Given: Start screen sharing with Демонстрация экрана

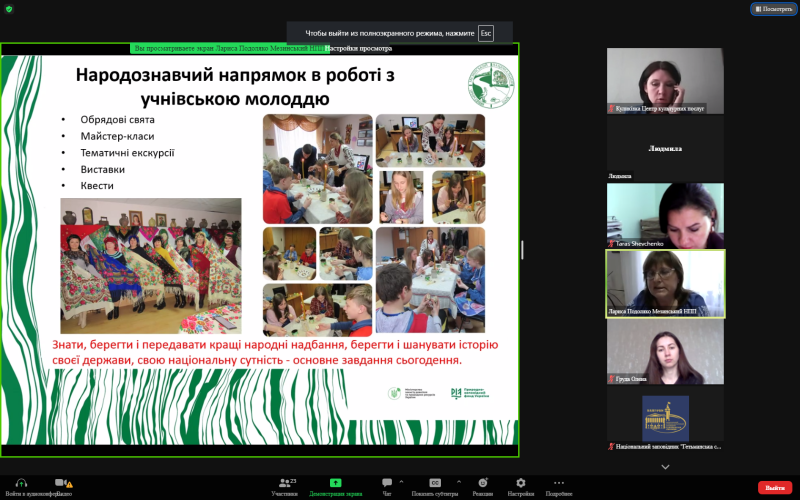Looking at the screenshot, I should (x=335, y=484).
